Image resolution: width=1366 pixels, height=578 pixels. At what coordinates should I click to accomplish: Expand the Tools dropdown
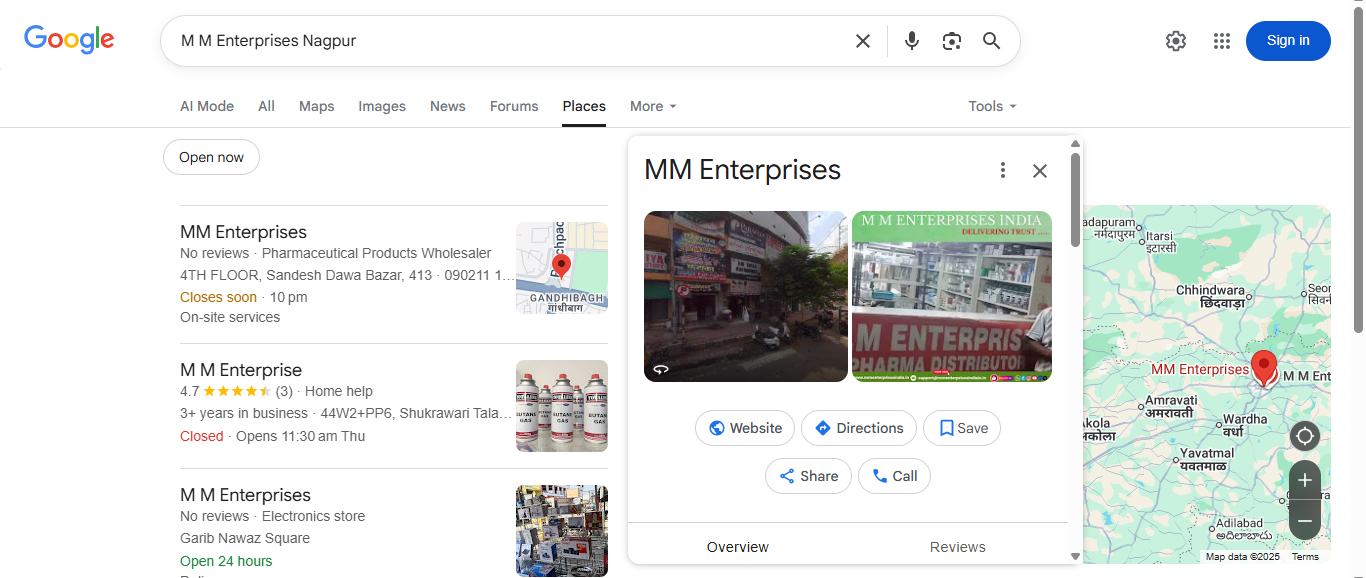coord(991,106)
